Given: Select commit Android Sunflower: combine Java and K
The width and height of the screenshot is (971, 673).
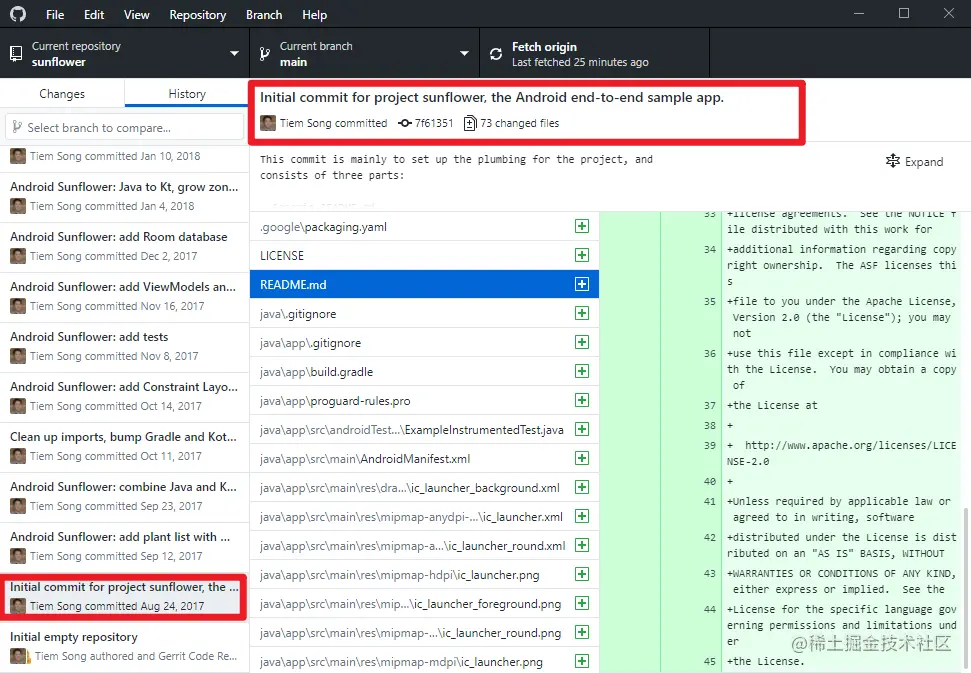Looking at the screenshot, I should [x=124, y=498].
